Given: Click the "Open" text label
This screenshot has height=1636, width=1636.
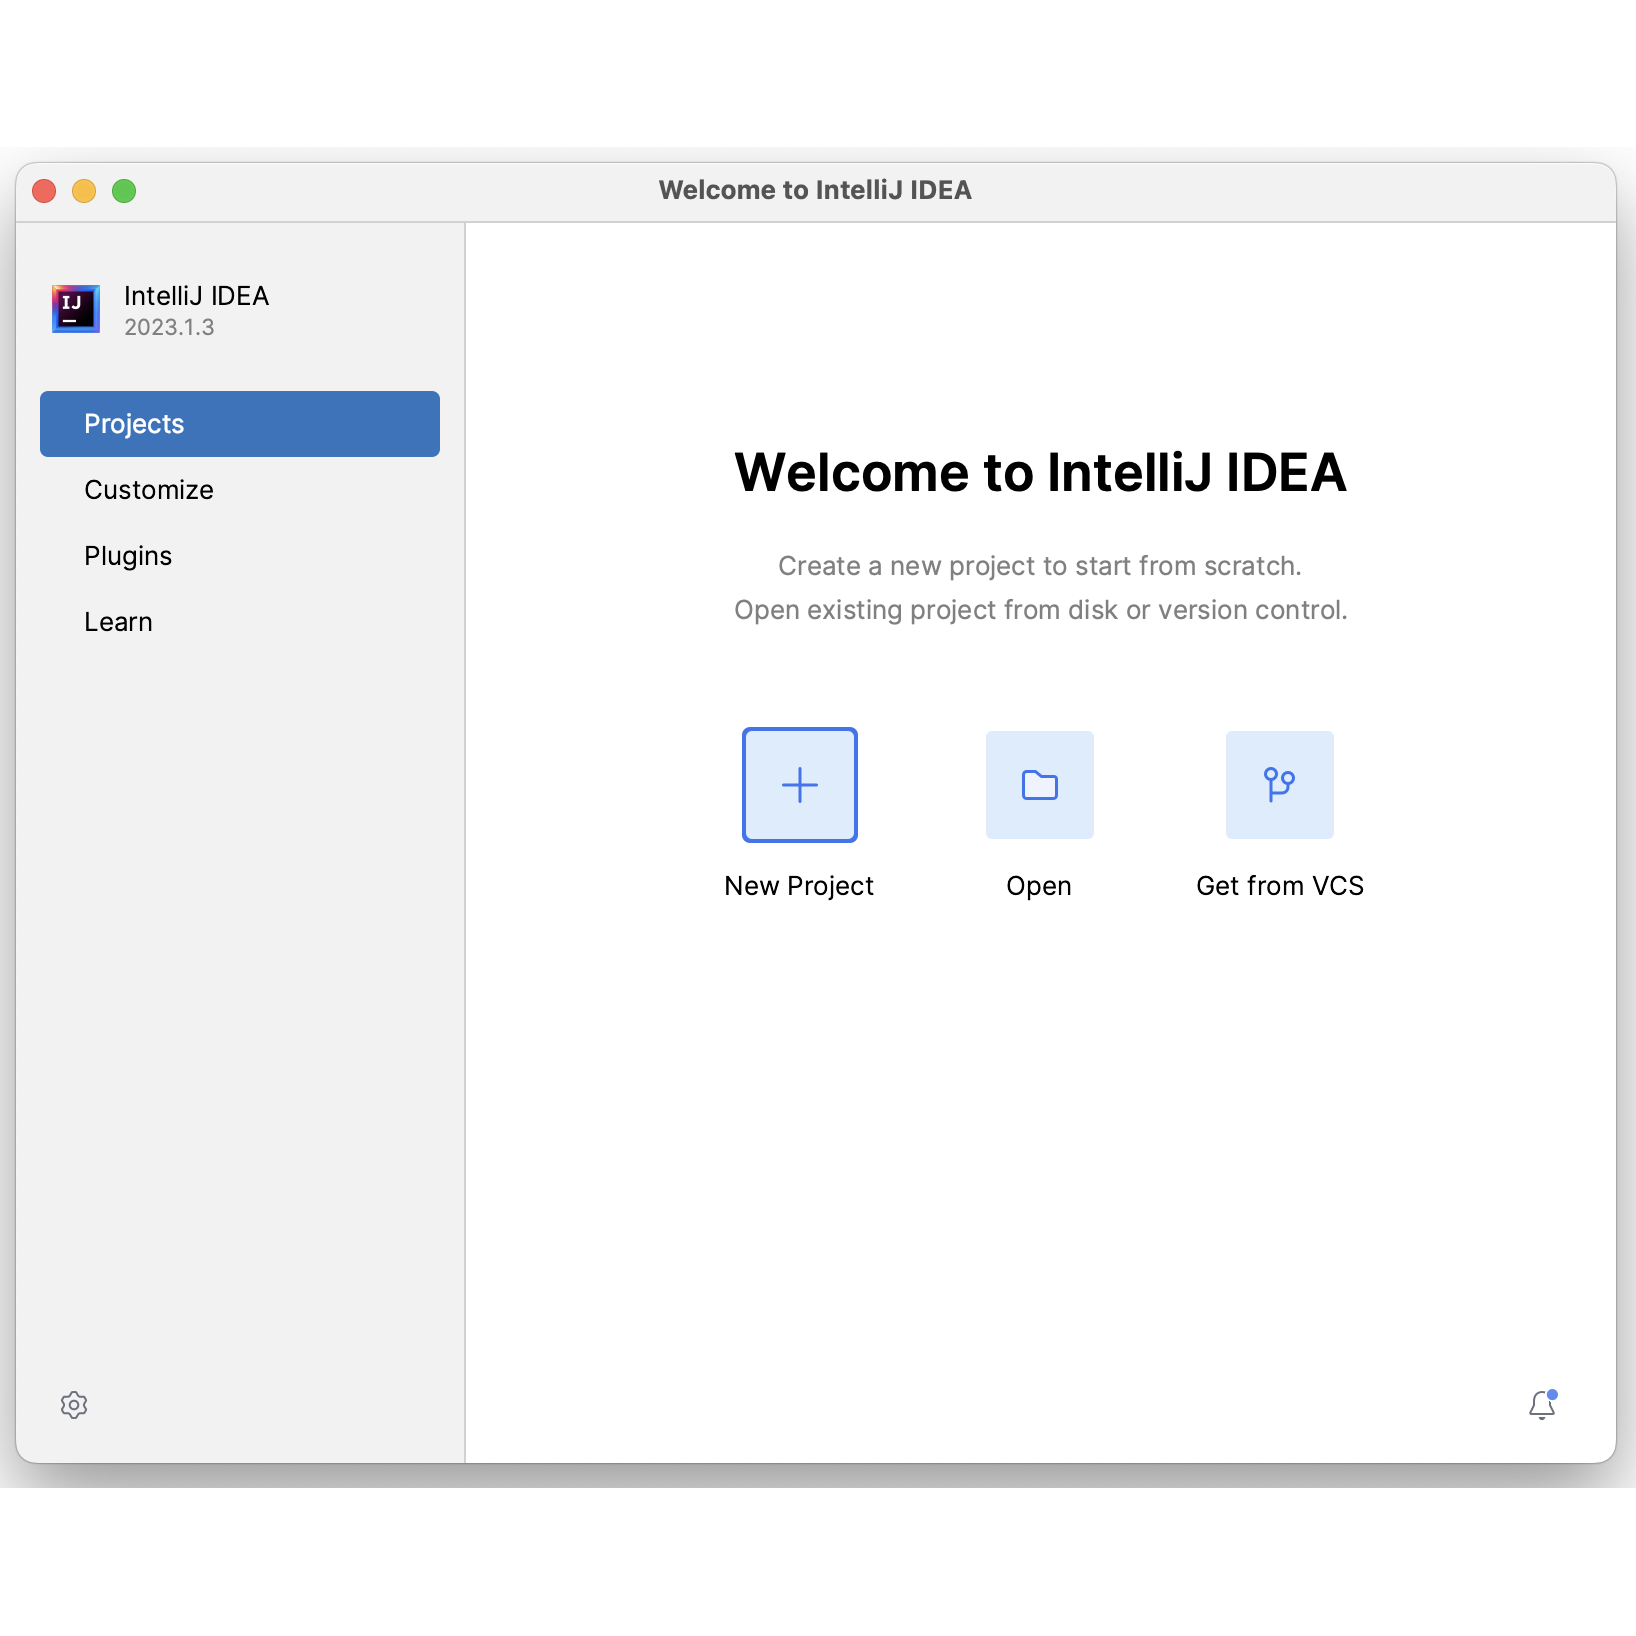Looking at the screenshot, I should coord(1039,886).
